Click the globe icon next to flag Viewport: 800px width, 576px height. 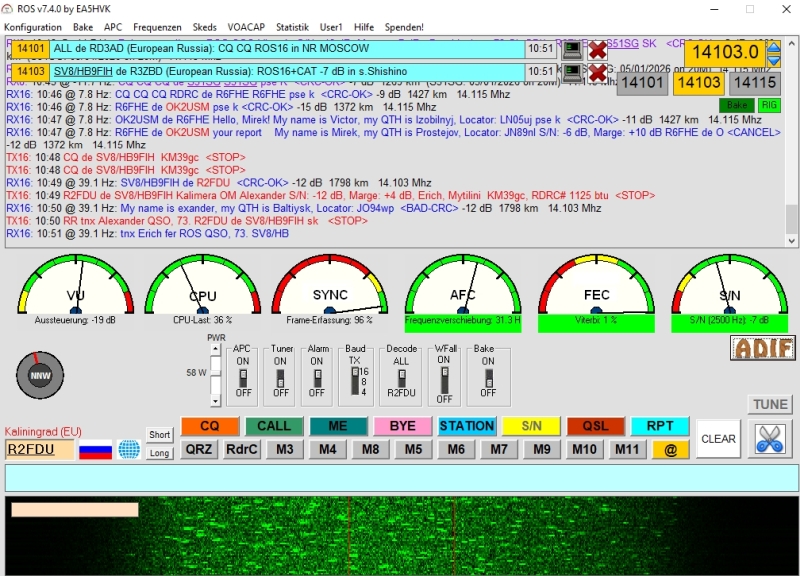pyautogui.click(x=129, y=449)
